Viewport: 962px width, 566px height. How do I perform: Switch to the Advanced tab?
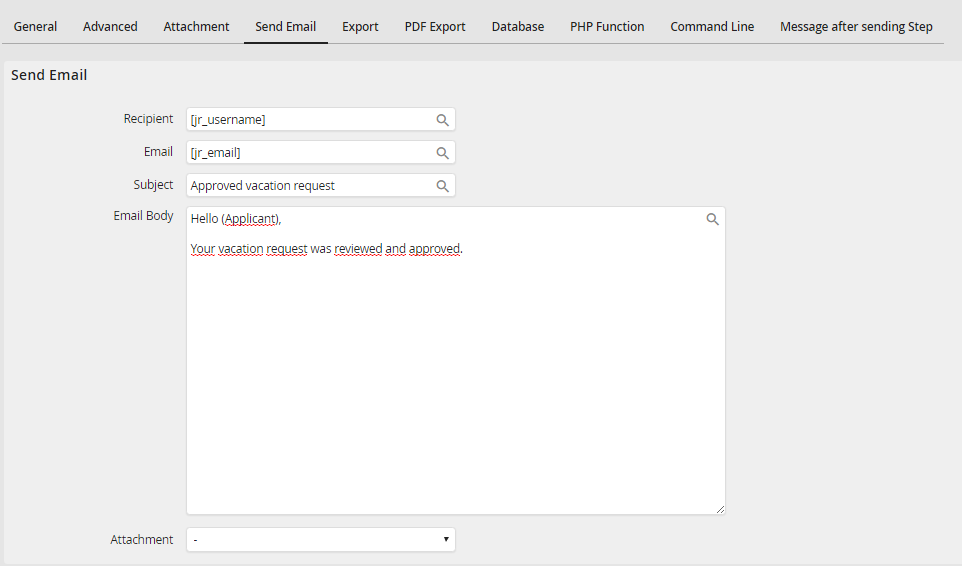click(x=110, y=27)
